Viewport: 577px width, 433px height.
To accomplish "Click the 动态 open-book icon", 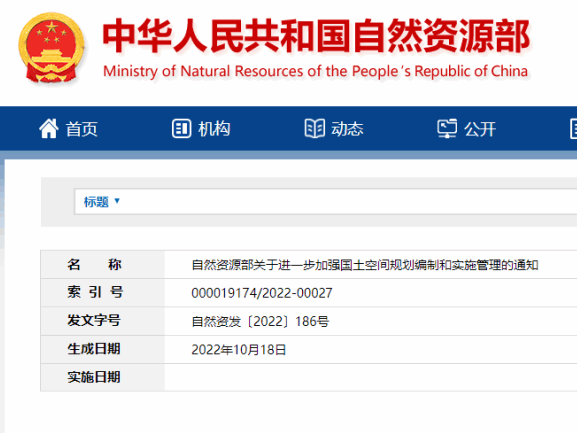I will [x=315, y=128].
